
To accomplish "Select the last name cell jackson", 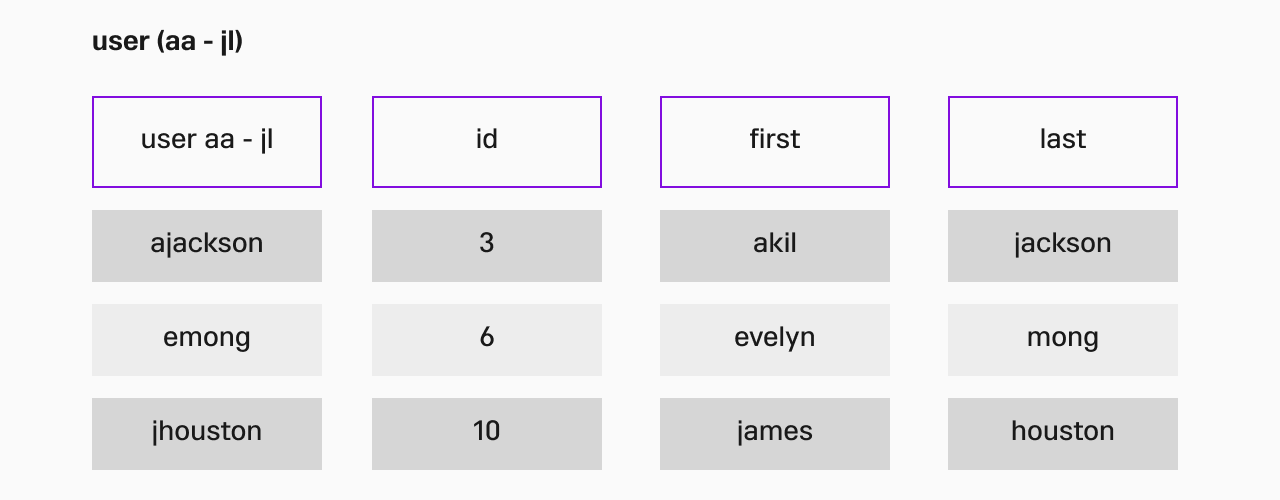I will pos(1063,246).
